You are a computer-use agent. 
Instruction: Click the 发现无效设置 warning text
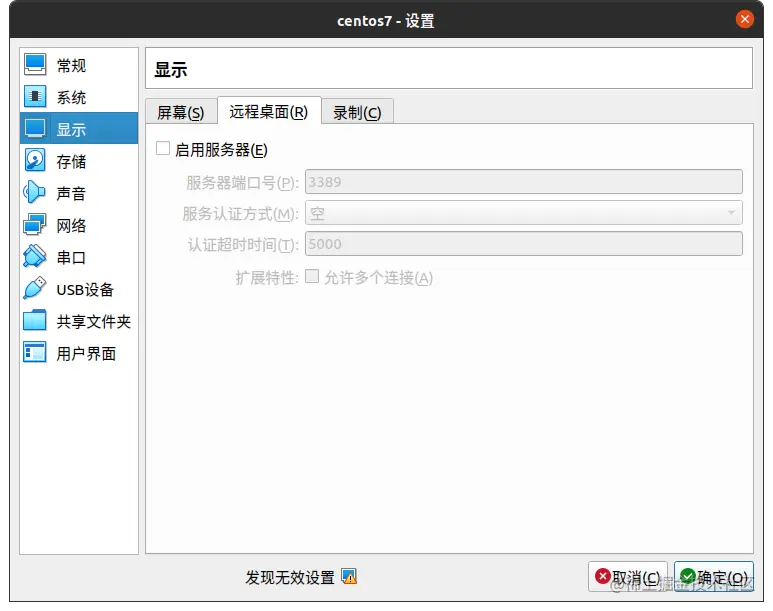coord(290,577)
